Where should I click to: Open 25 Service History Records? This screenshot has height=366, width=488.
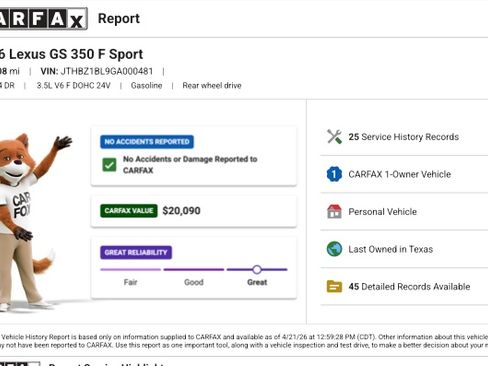click(x=404, y=137)
